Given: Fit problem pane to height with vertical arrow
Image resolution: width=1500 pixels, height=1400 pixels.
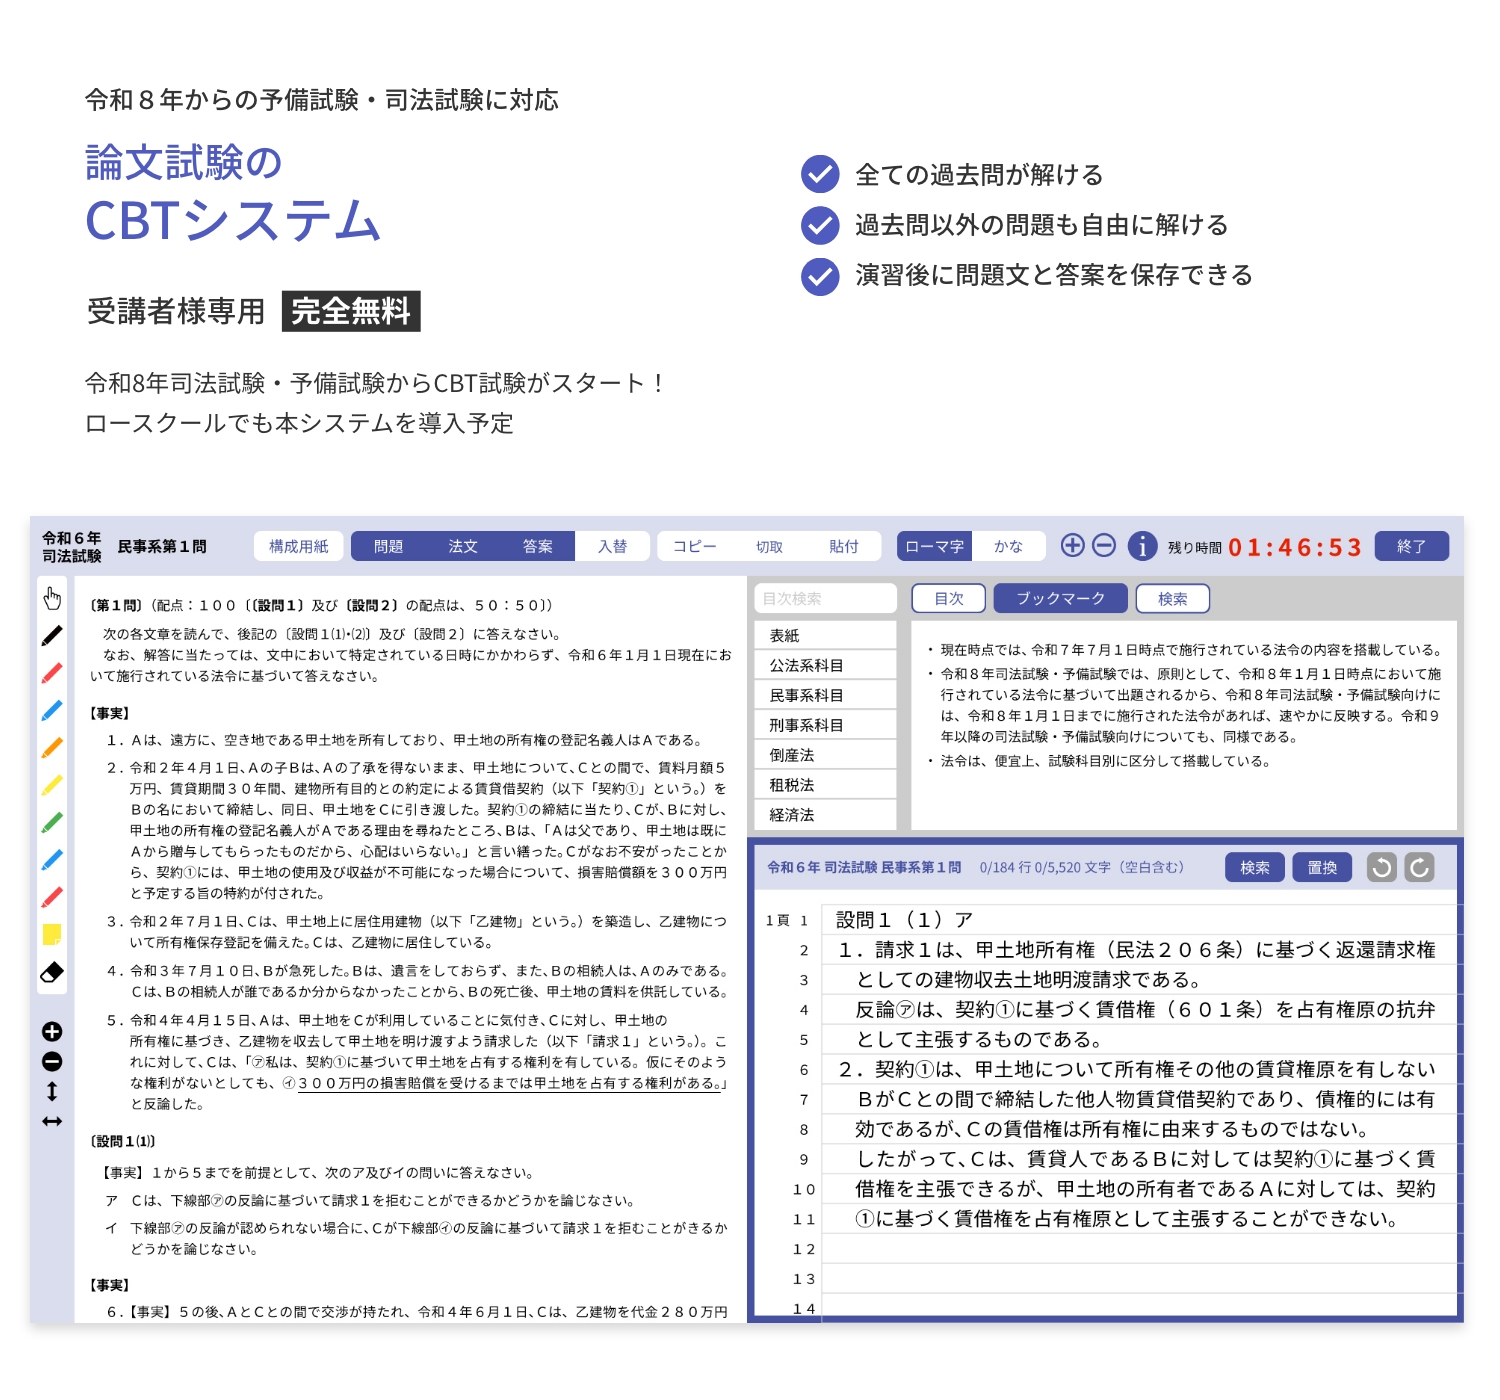Looking at the screenshot, I should click(x=52, y=1091).
